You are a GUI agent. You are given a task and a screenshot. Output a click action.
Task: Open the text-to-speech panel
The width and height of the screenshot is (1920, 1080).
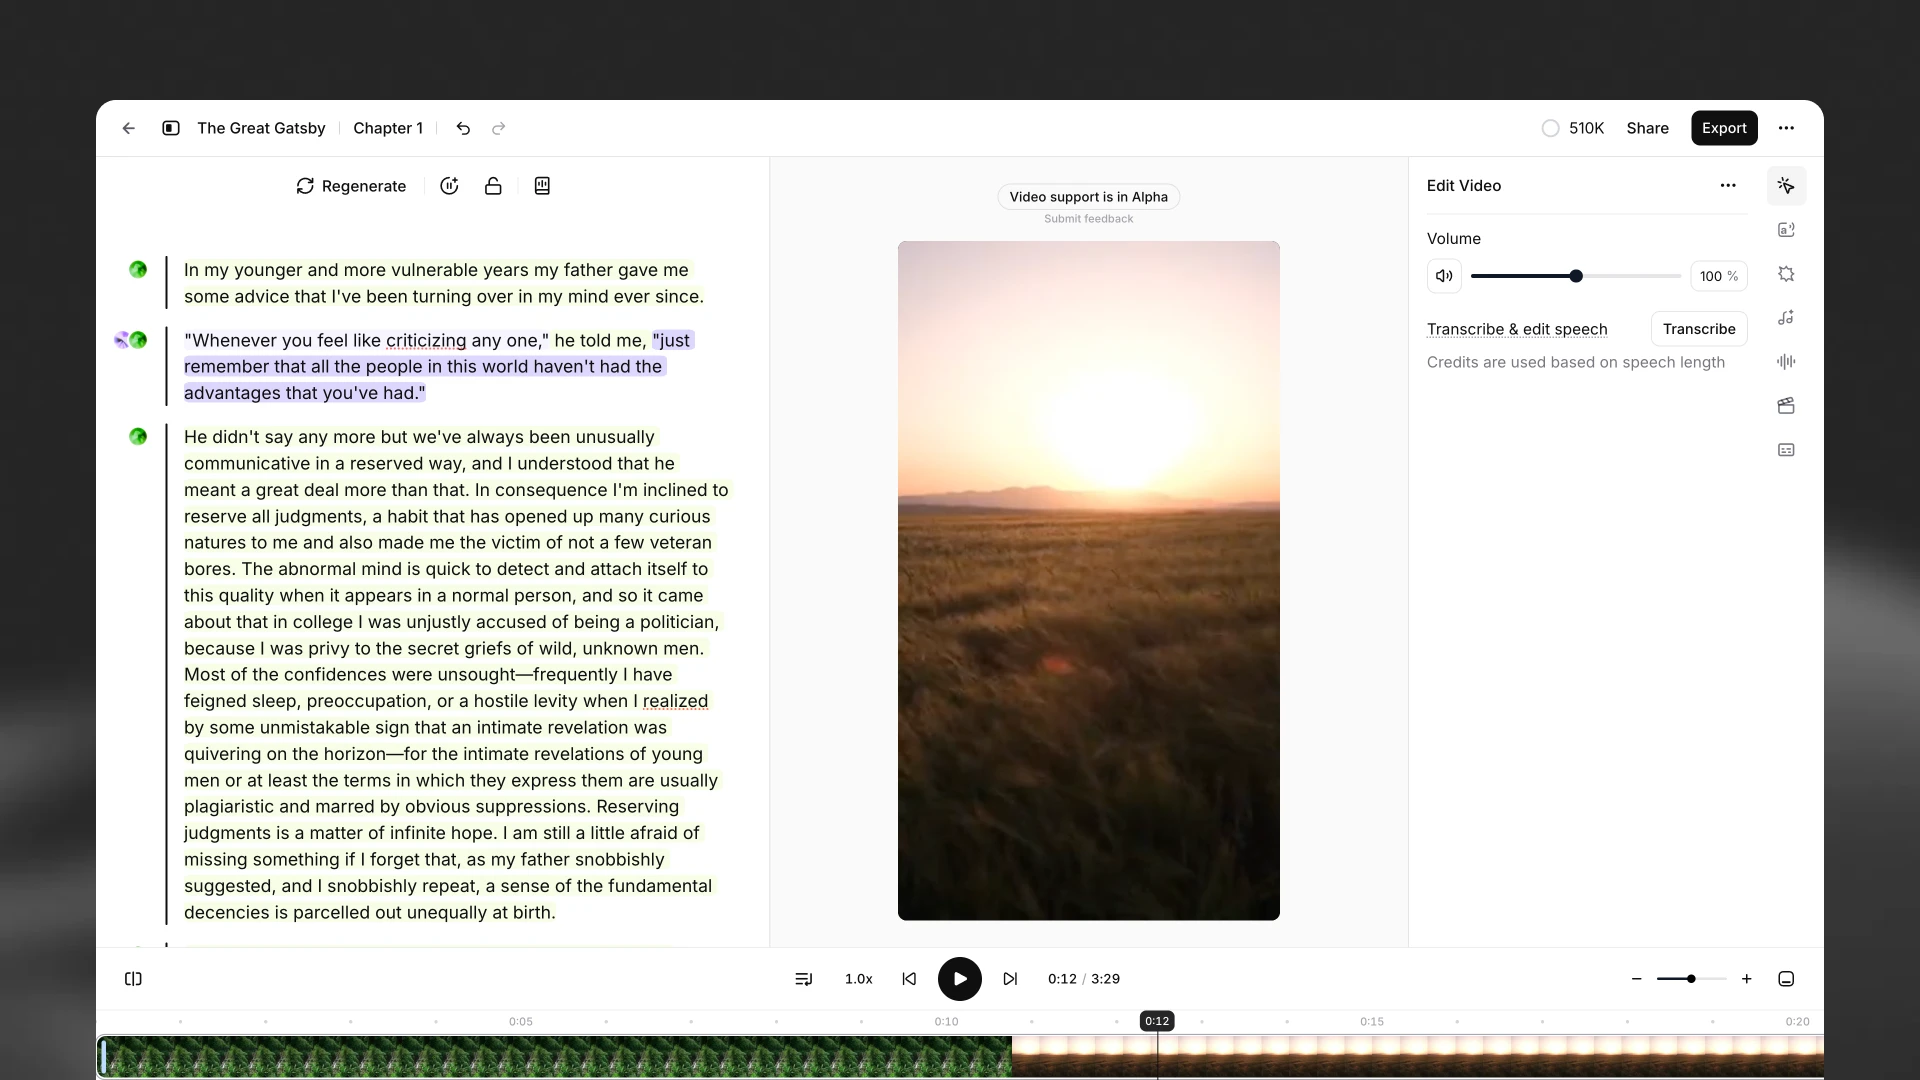point(1787,229)
